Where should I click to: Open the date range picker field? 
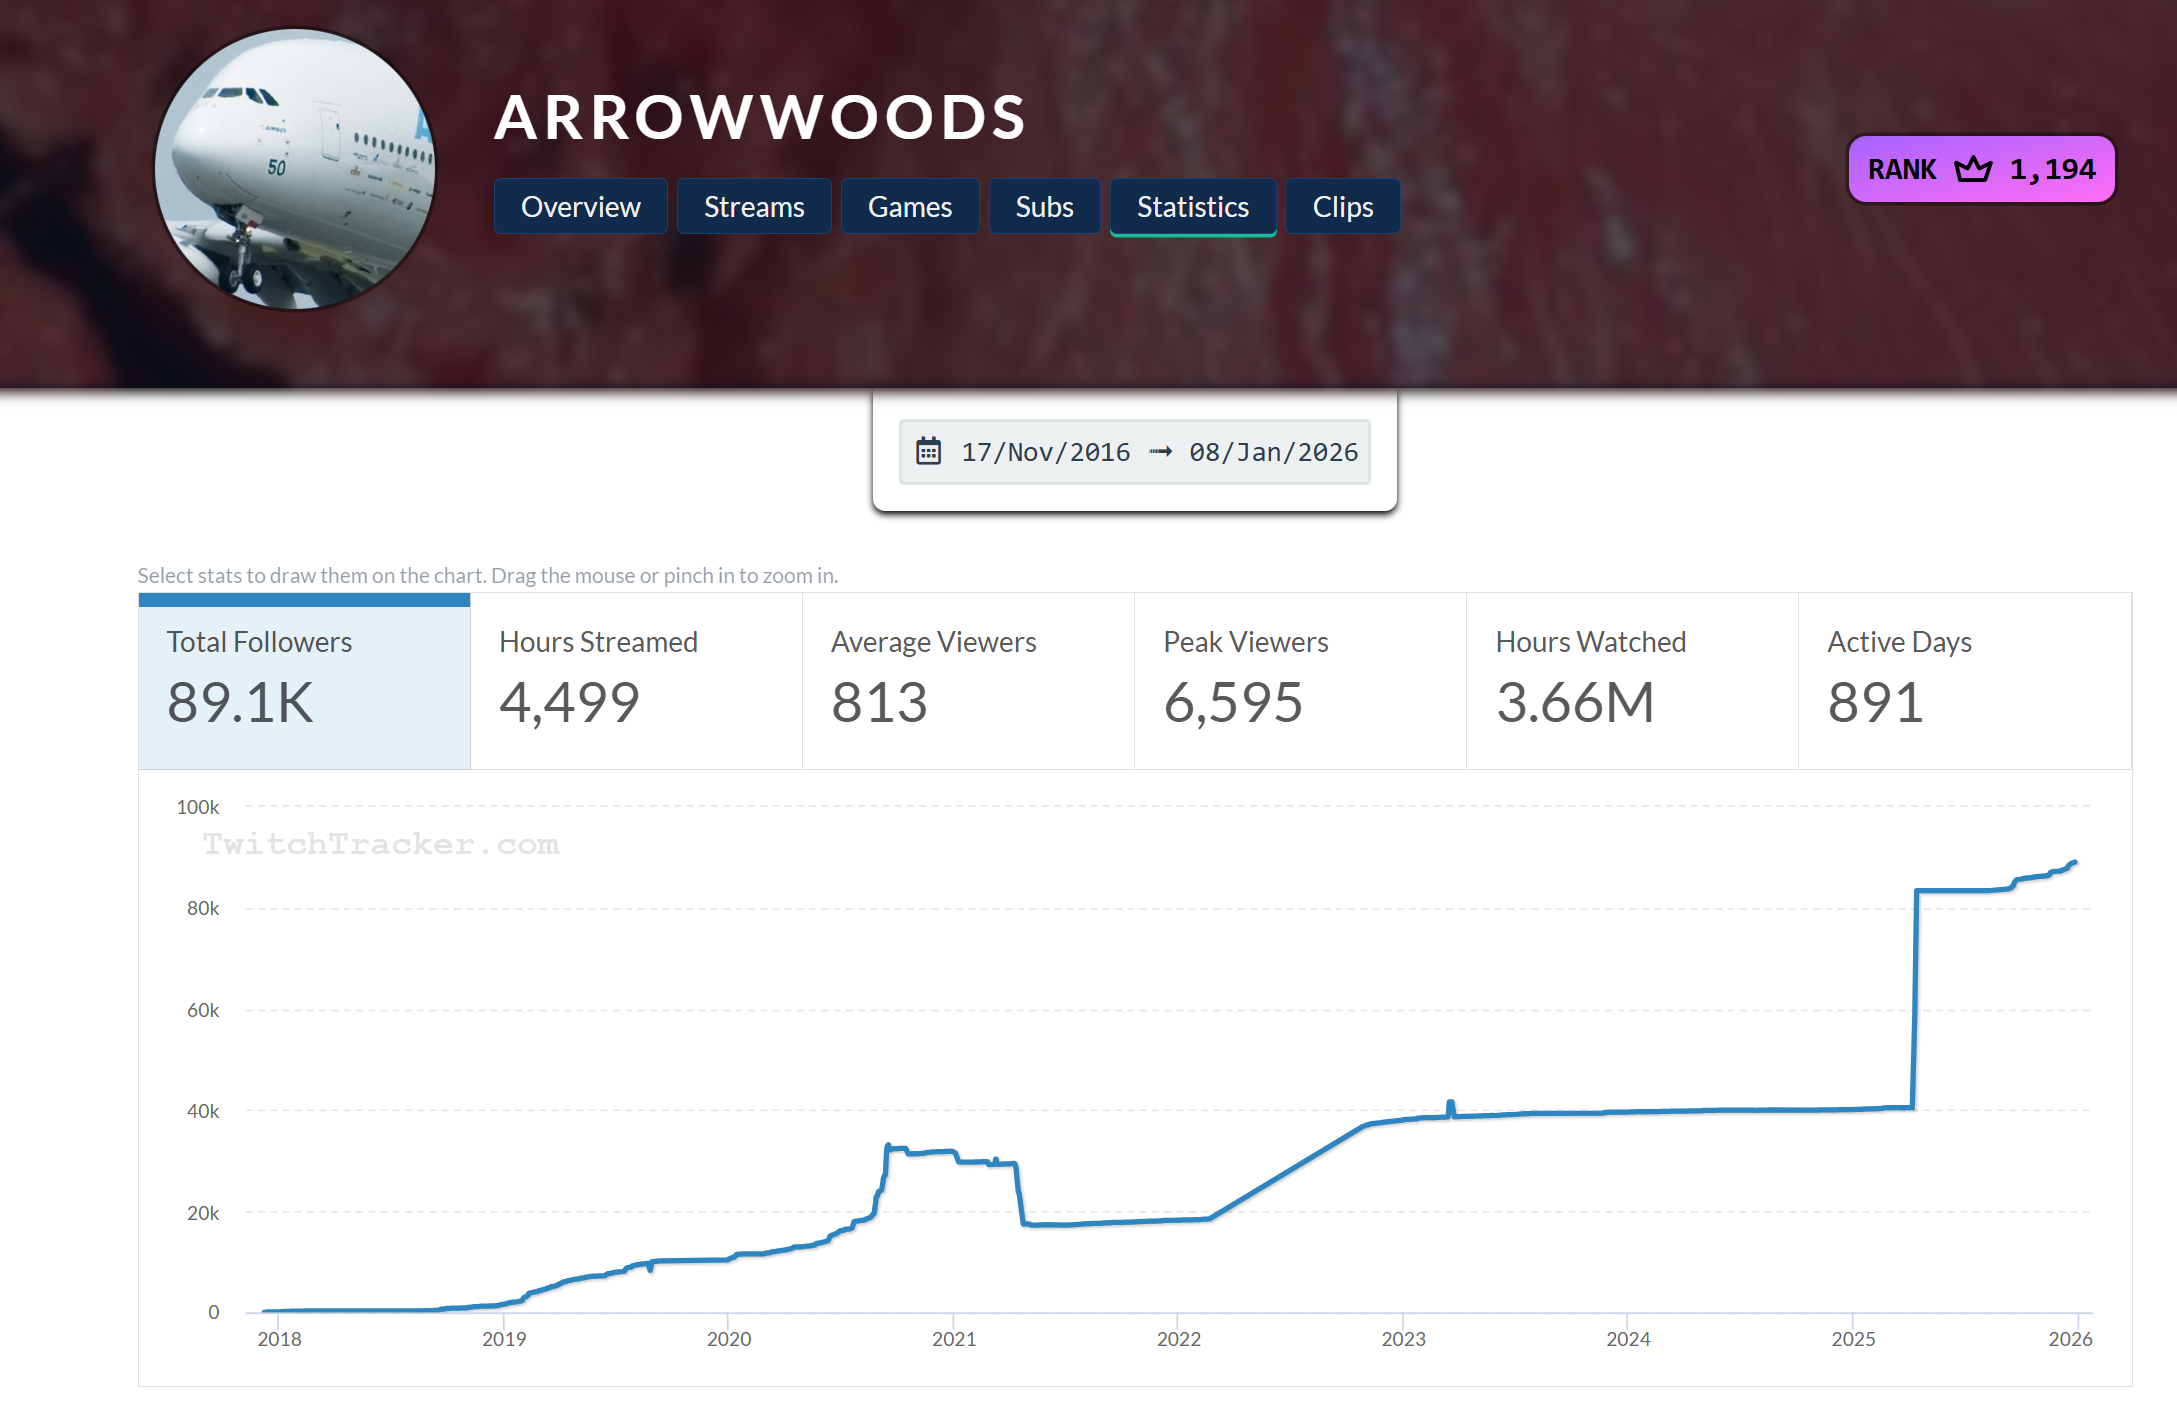pyautogui.click(x=1134, y=452)
